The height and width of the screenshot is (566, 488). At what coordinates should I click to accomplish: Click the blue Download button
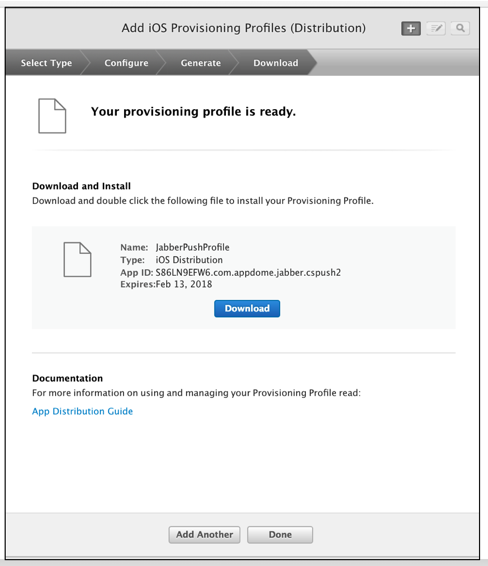pos(247,309)
